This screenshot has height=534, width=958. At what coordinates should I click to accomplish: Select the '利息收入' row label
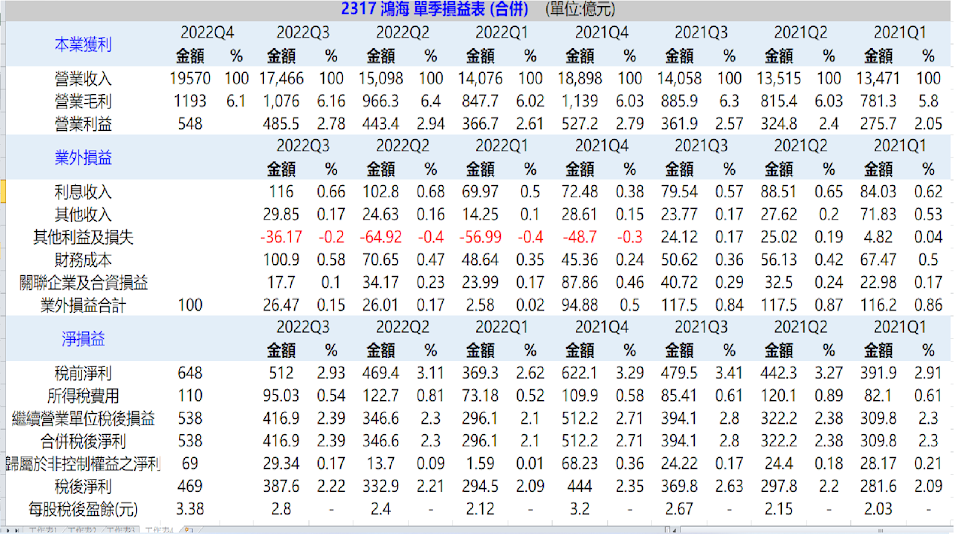[82, 192]
